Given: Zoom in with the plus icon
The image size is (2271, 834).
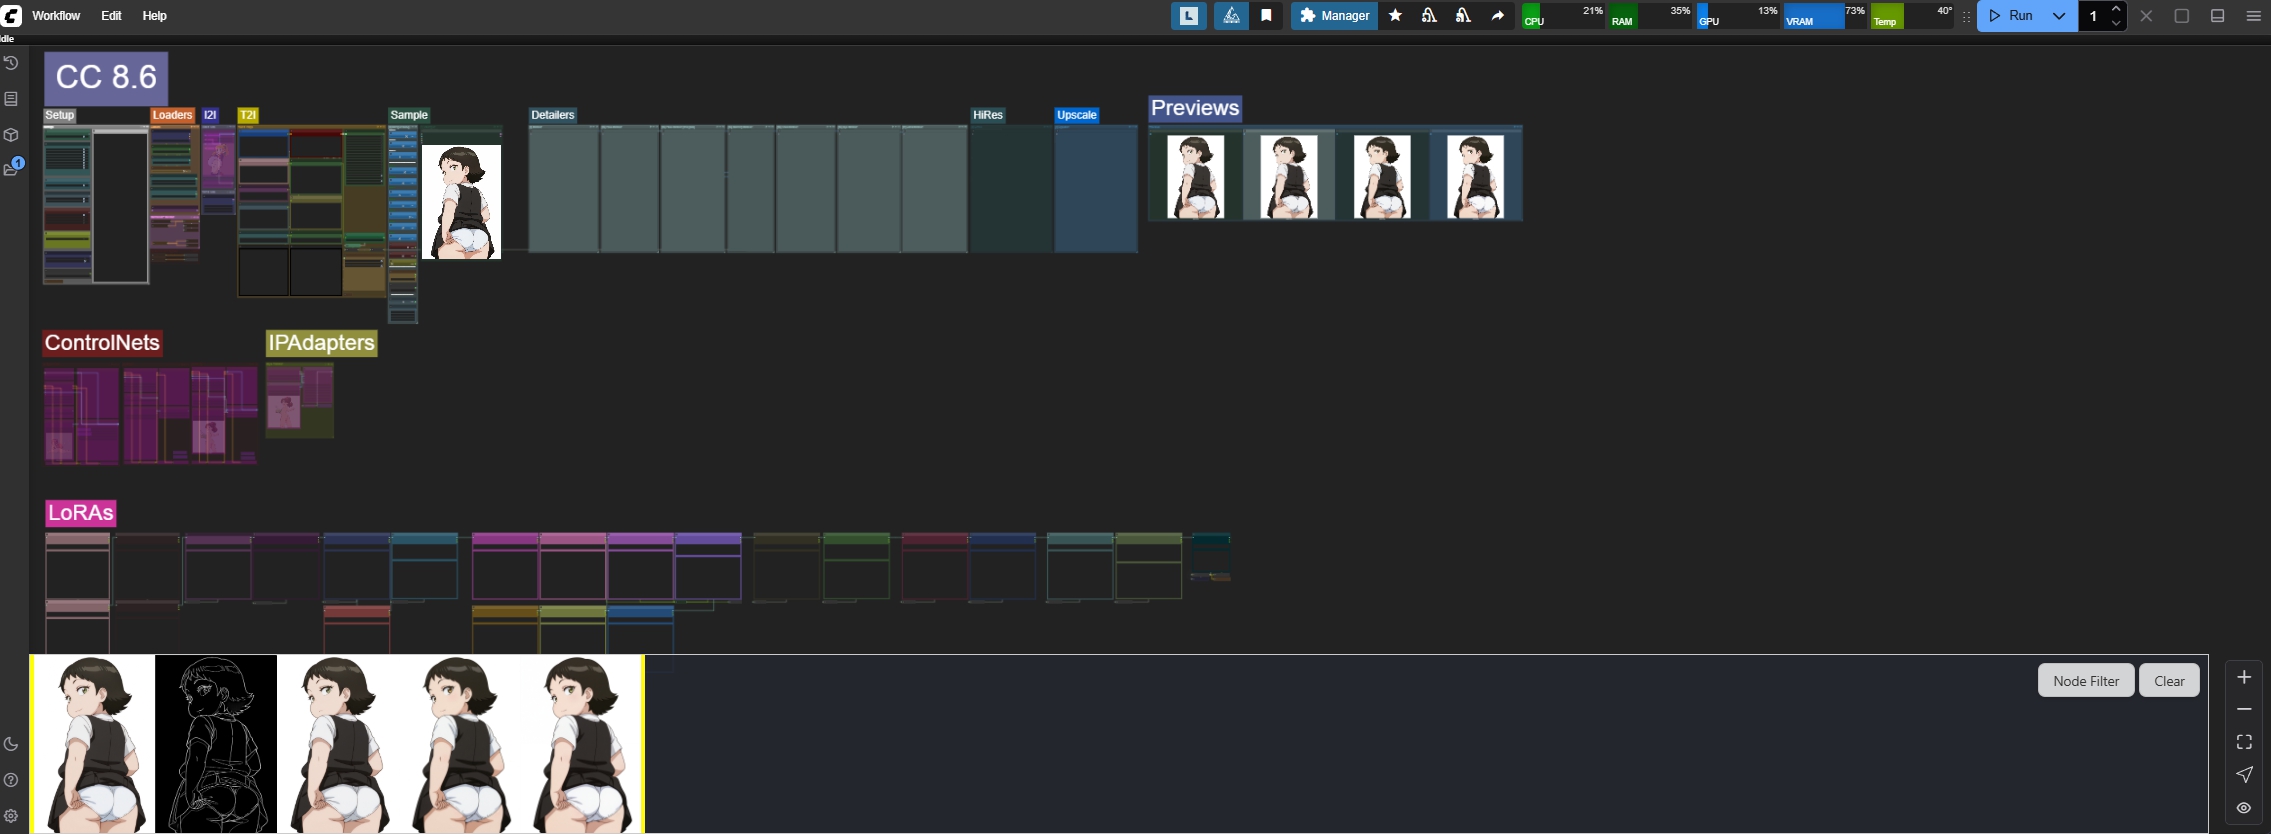Looking at the screenshot, I should tap(2244, 677).
